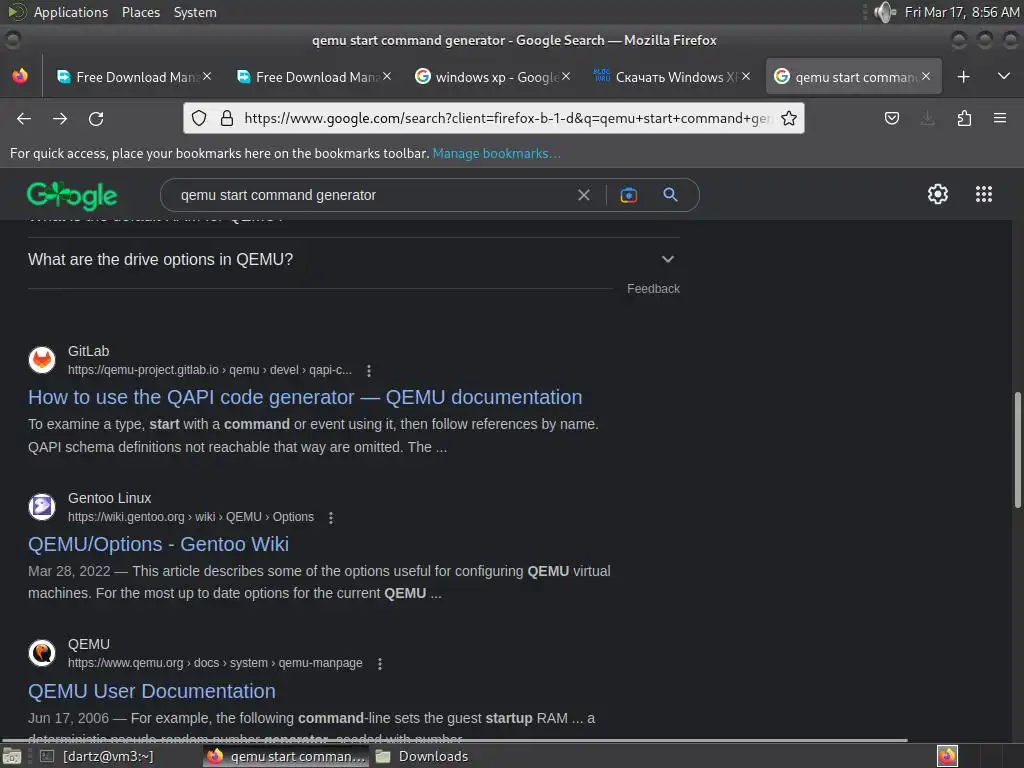Close the Скачать Windows tab
1024x768 pixels.
click(746, 76)
